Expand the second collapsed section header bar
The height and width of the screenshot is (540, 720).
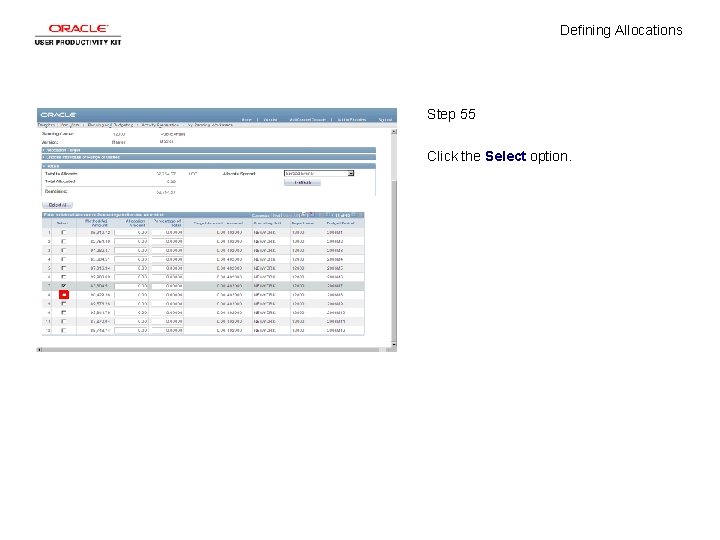209,157
